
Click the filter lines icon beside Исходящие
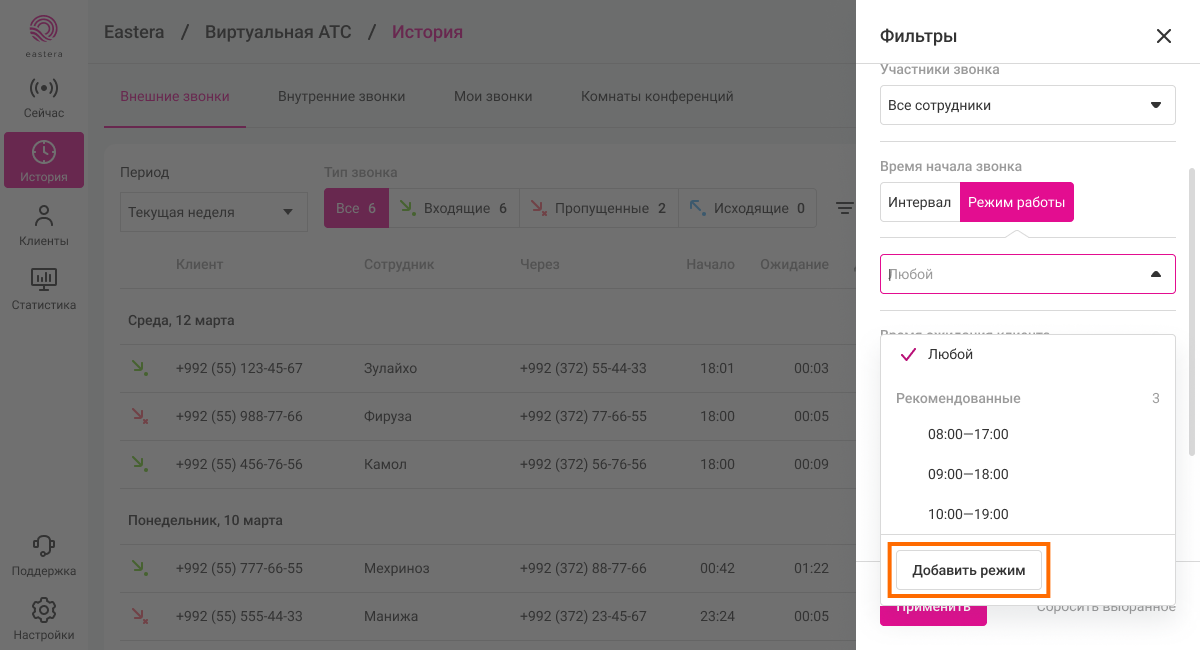click(845, 209)
